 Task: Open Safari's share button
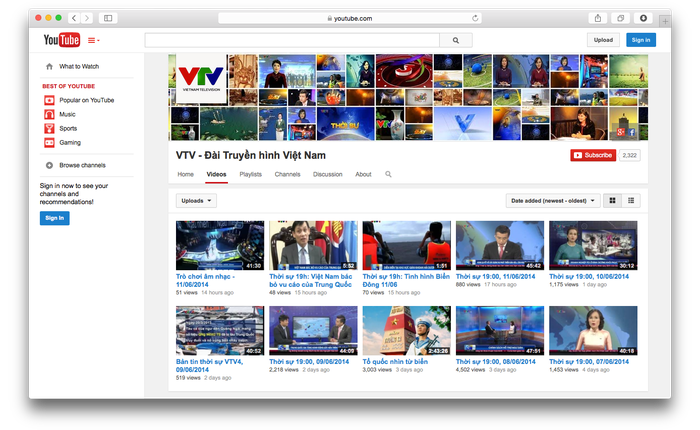(598, 18)
